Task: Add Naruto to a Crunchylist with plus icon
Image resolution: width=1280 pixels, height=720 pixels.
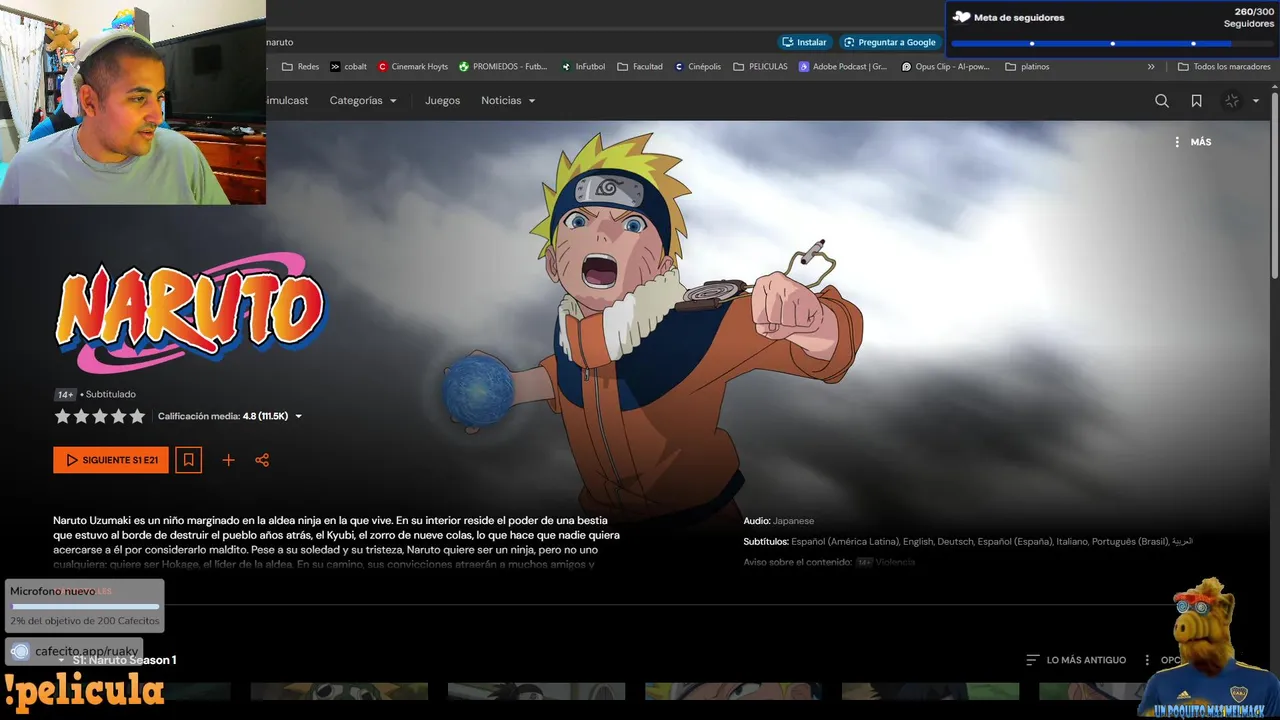Action: pyautogui.click(x=228, y=460)
